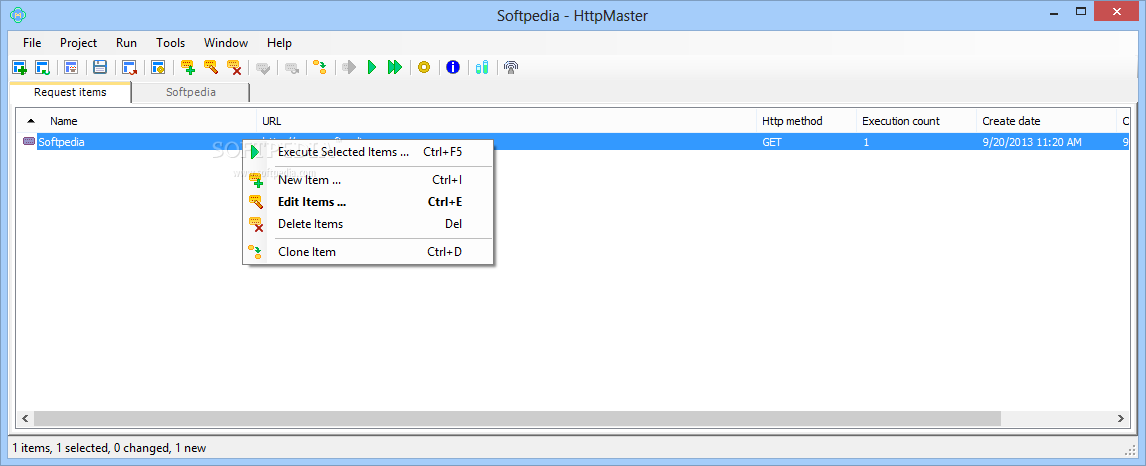
Task: Click the antenna signal toolbar icon
Action: pyautogui.click(x=511, y=67)
